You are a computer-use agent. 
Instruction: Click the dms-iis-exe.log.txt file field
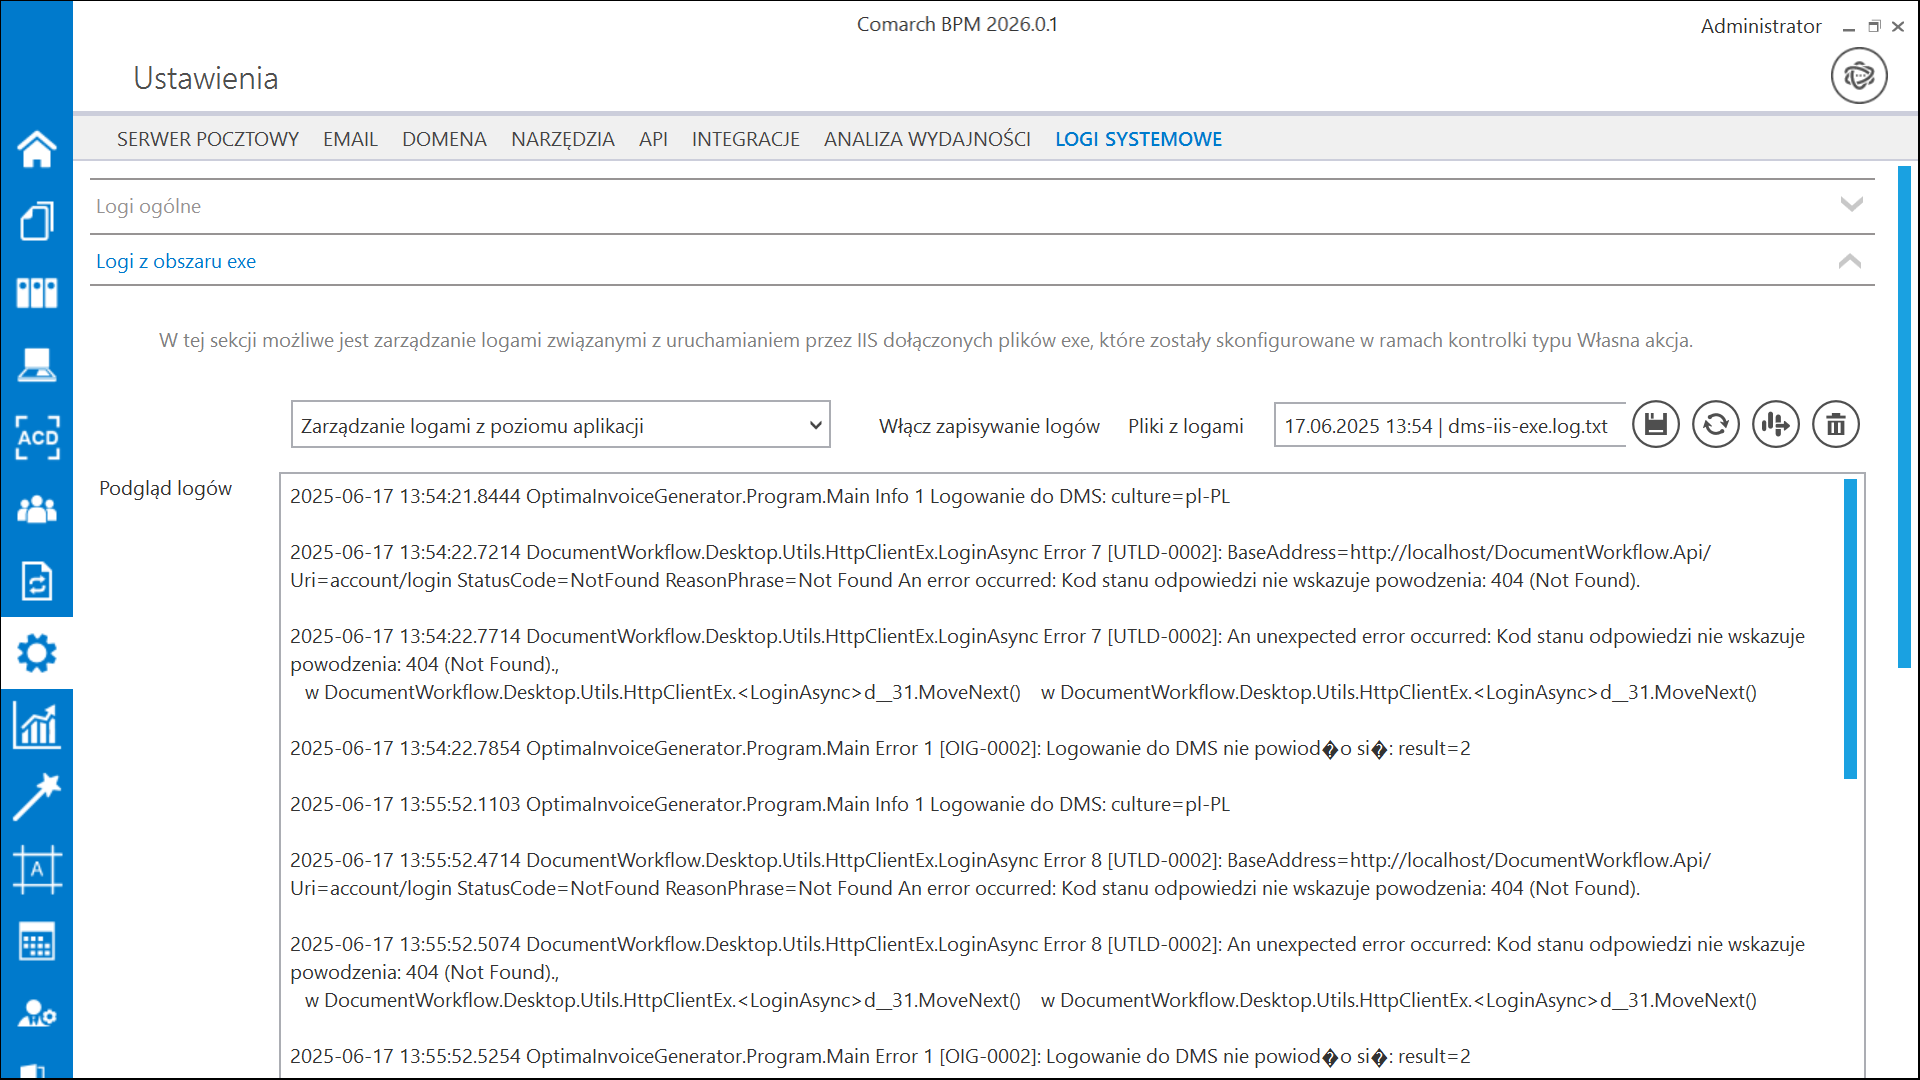(x=1447, y=426)
